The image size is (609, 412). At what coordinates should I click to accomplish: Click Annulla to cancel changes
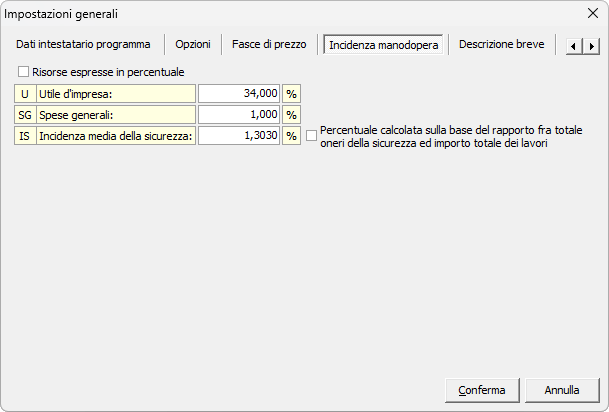(562, 389)
